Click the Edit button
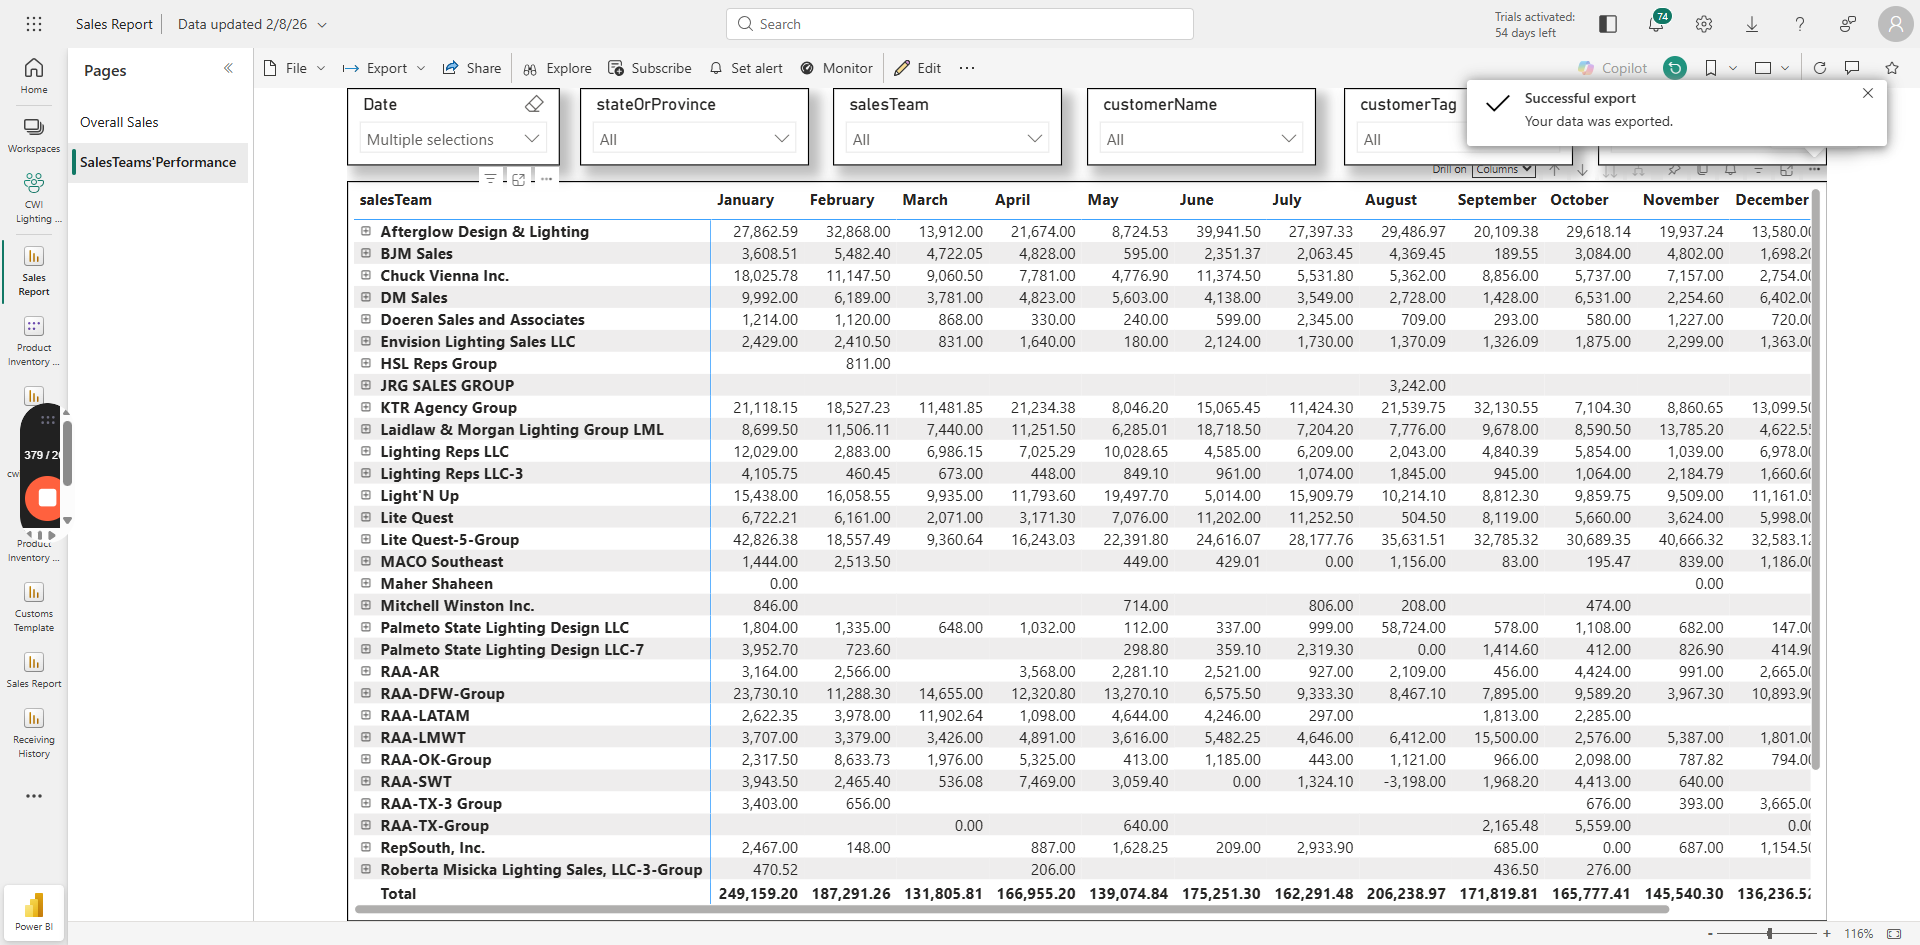 (917, 68)
